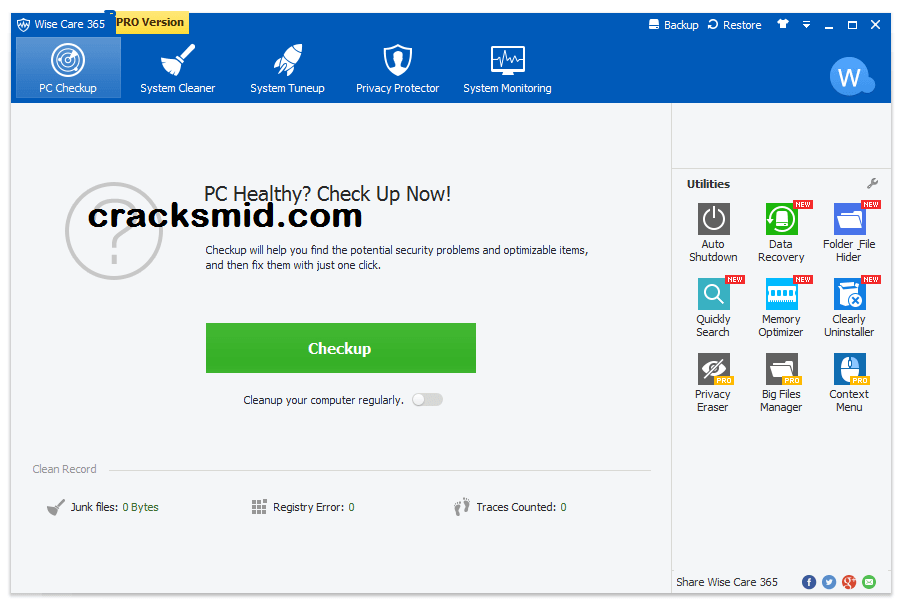
Task: Click the Restore button in title bar
Action: (x=734, y=25)
